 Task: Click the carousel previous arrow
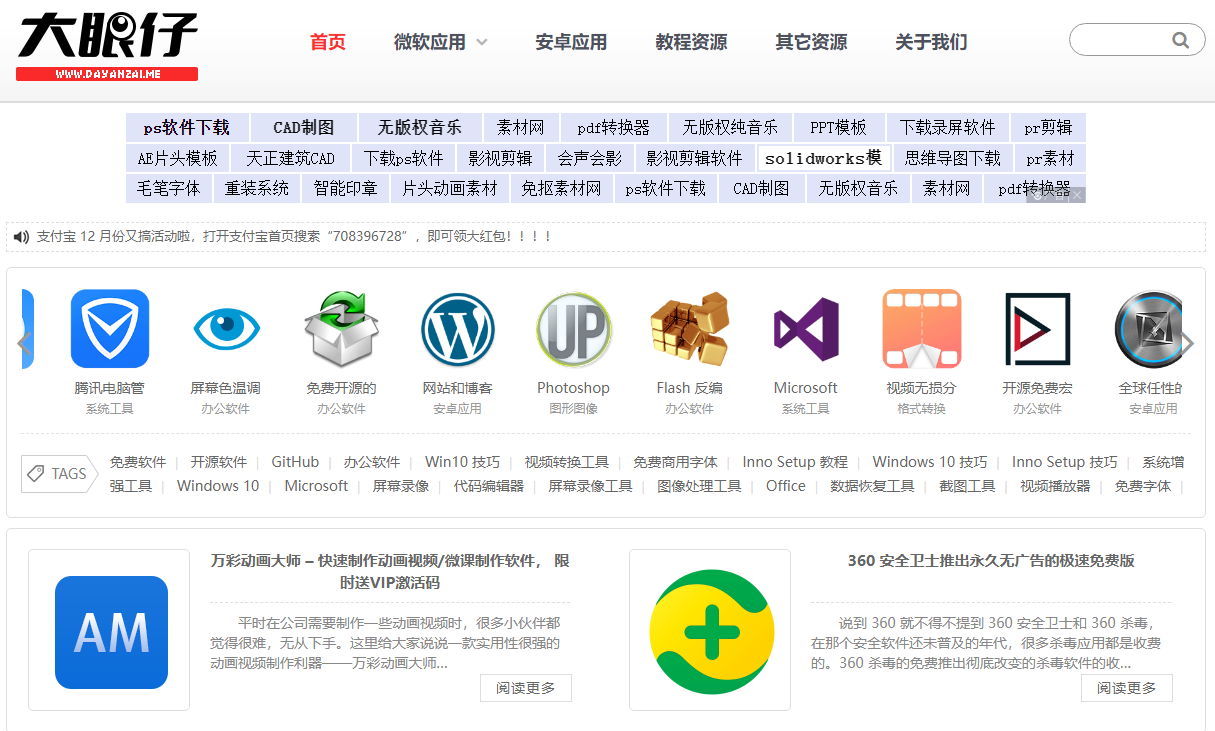point(23,343)
